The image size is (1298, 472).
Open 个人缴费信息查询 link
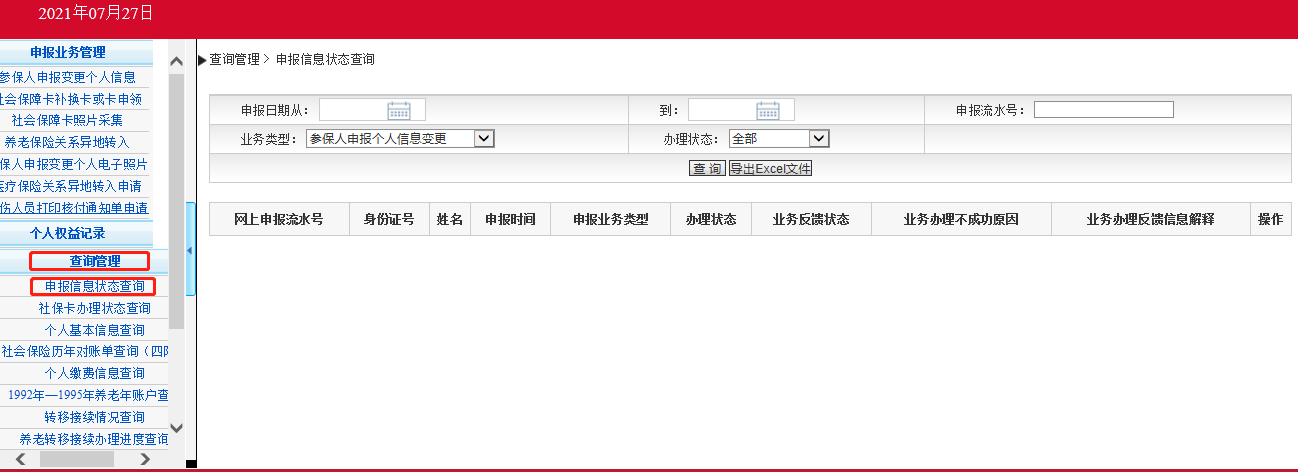95,373
